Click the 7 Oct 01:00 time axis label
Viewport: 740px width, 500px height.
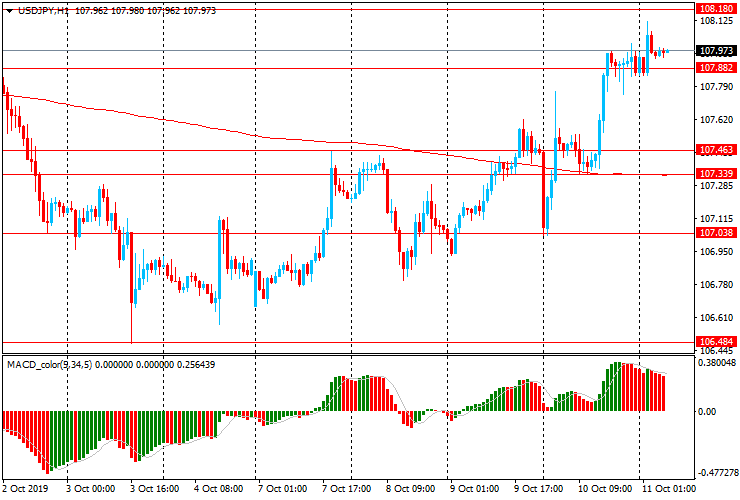[283, 488]
